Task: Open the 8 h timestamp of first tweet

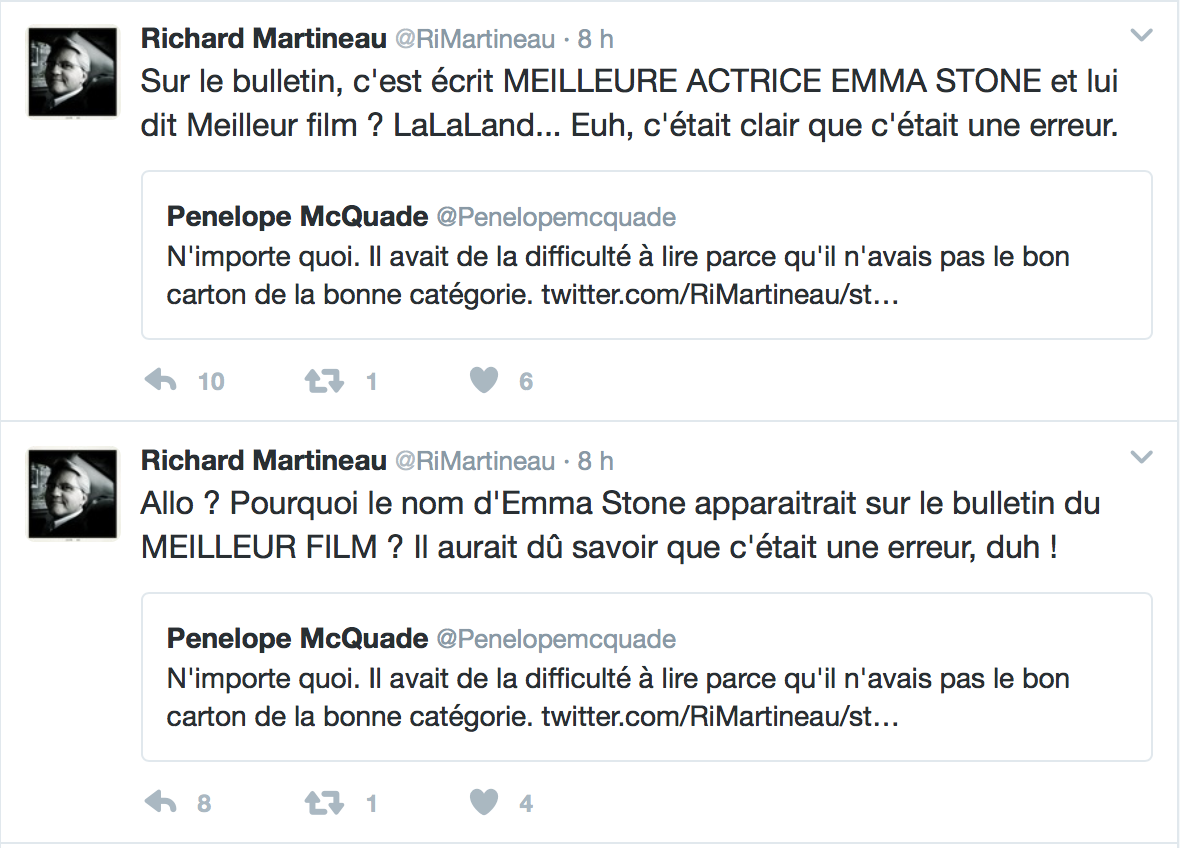Action: point(595,38)
